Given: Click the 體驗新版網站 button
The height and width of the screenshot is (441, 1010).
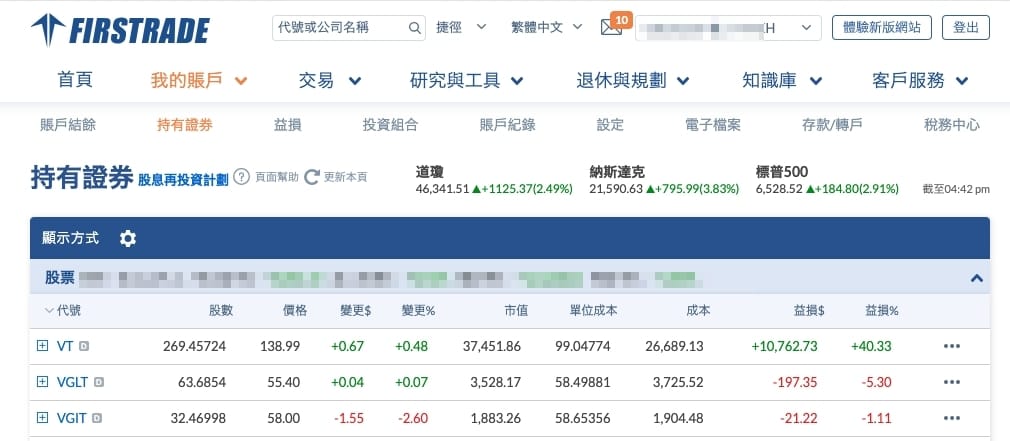Looking at the screenshot, I should pos(882,28).
